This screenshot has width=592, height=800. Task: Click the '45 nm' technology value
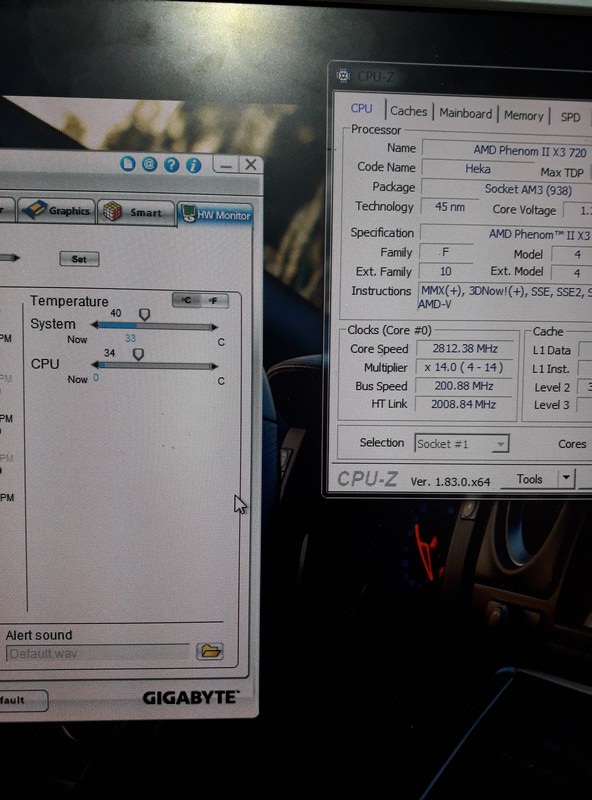450,207
